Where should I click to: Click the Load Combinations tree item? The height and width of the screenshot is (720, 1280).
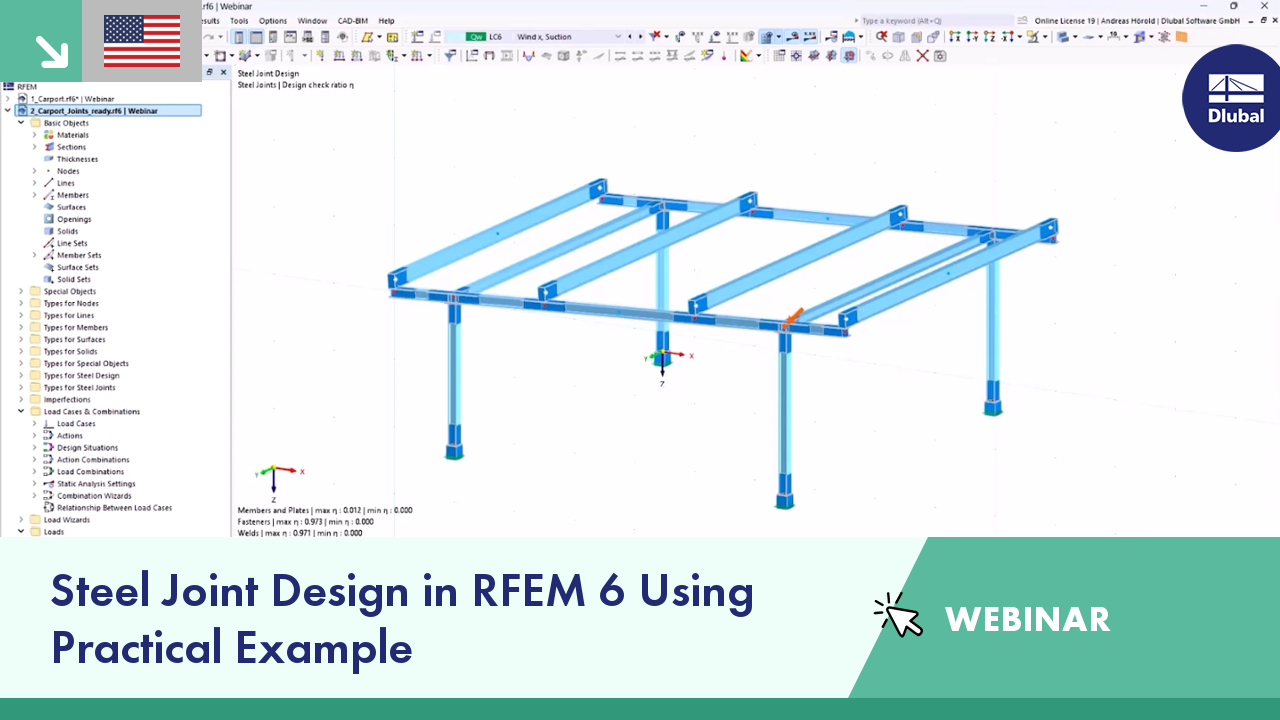click(x=90, y=471)
